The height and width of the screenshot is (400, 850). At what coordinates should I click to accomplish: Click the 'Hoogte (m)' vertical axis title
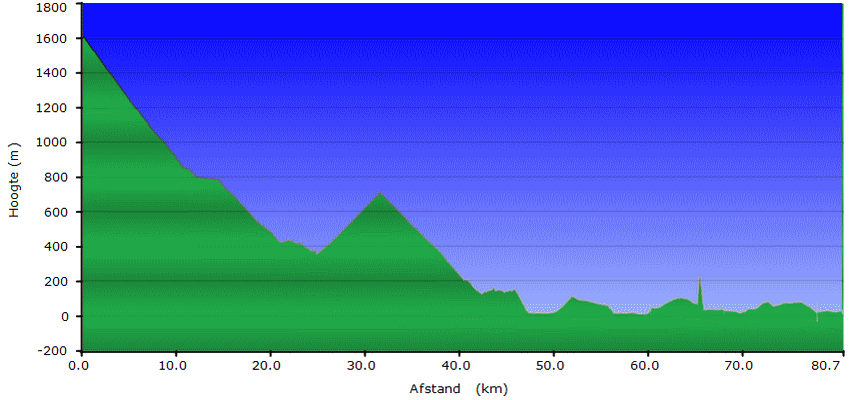click(14, 180)
